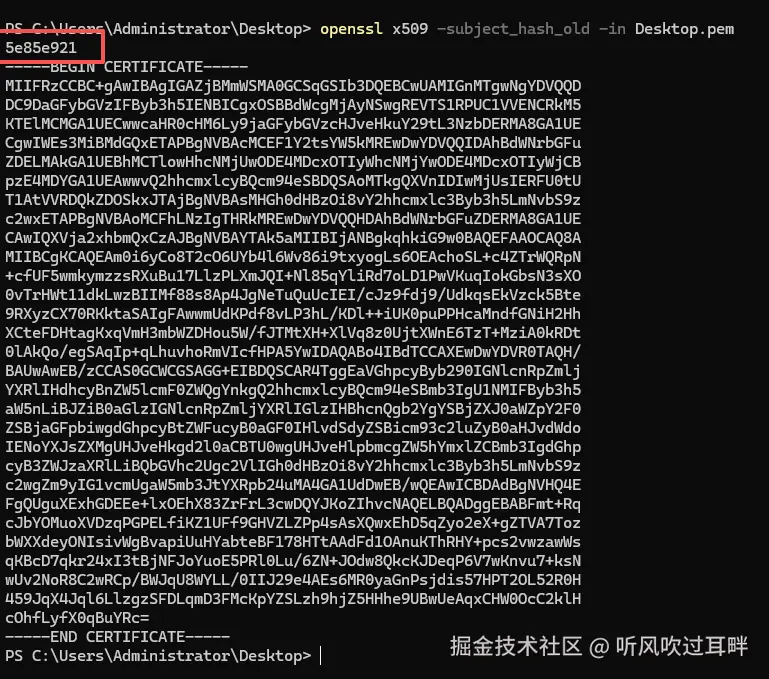The image size is (769, 679).
Task: Click the x509 subcommand text
Action: click(410, 29)
